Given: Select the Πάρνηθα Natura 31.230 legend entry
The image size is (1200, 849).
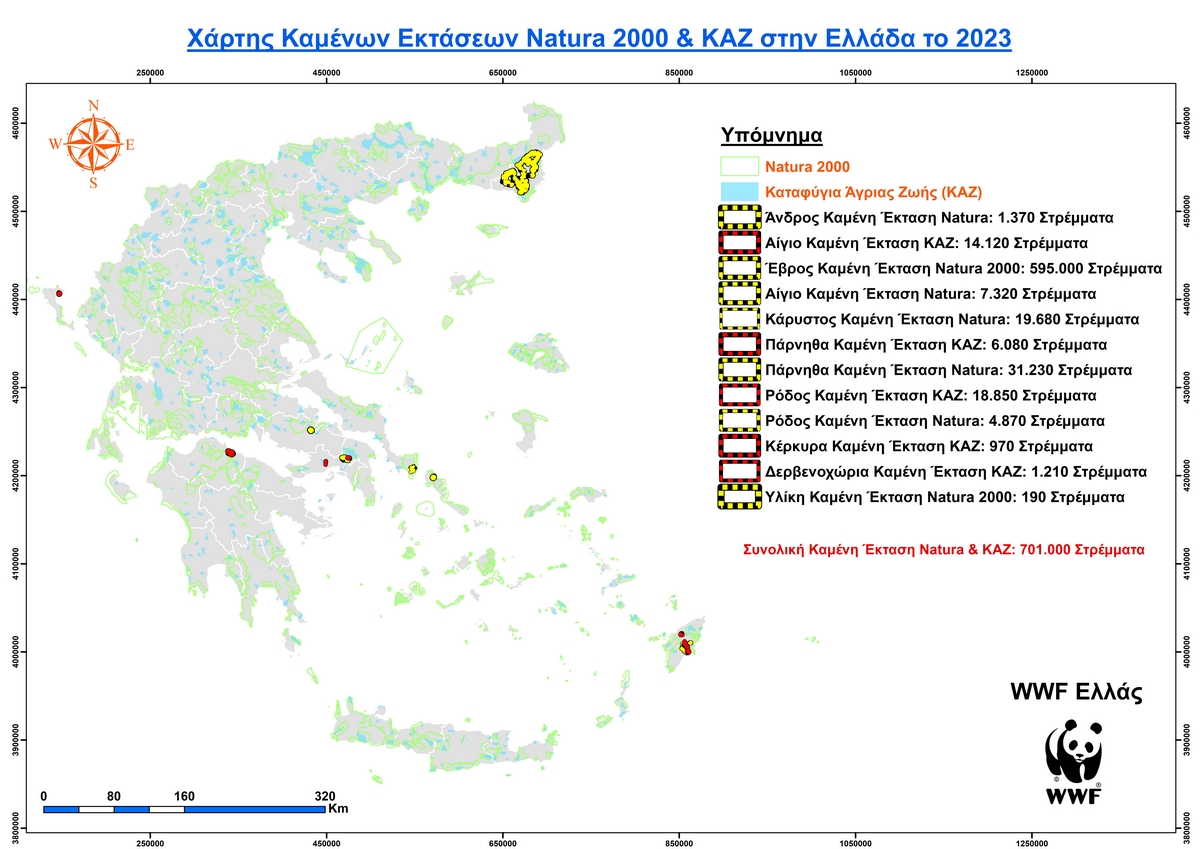Looking at the screenshot, I should point(948,370).
